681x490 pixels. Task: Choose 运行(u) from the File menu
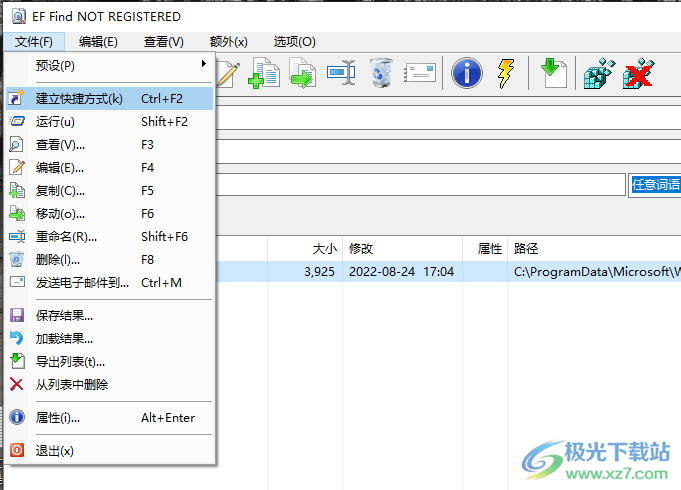[110, 121]
